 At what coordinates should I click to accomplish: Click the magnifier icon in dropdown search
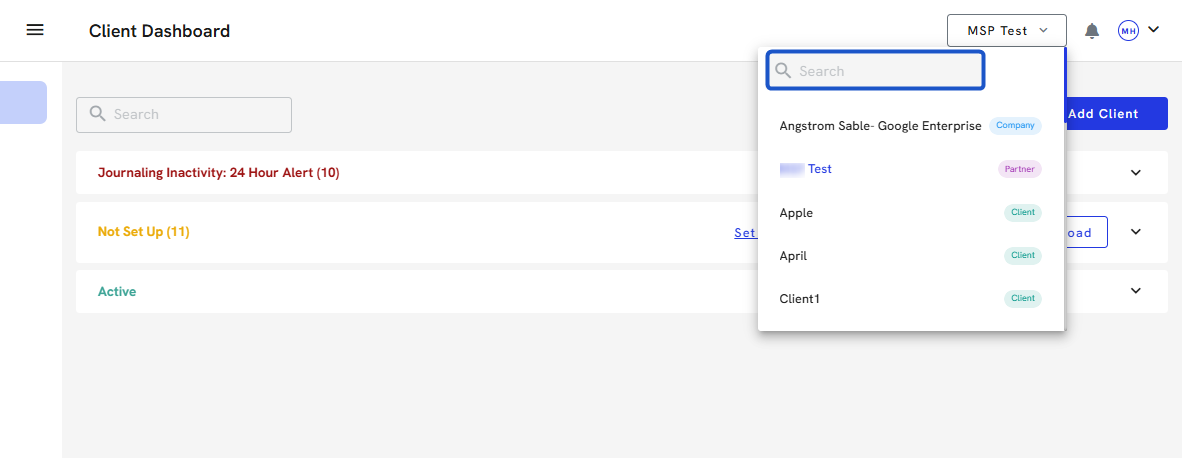[x=784, y=71]
